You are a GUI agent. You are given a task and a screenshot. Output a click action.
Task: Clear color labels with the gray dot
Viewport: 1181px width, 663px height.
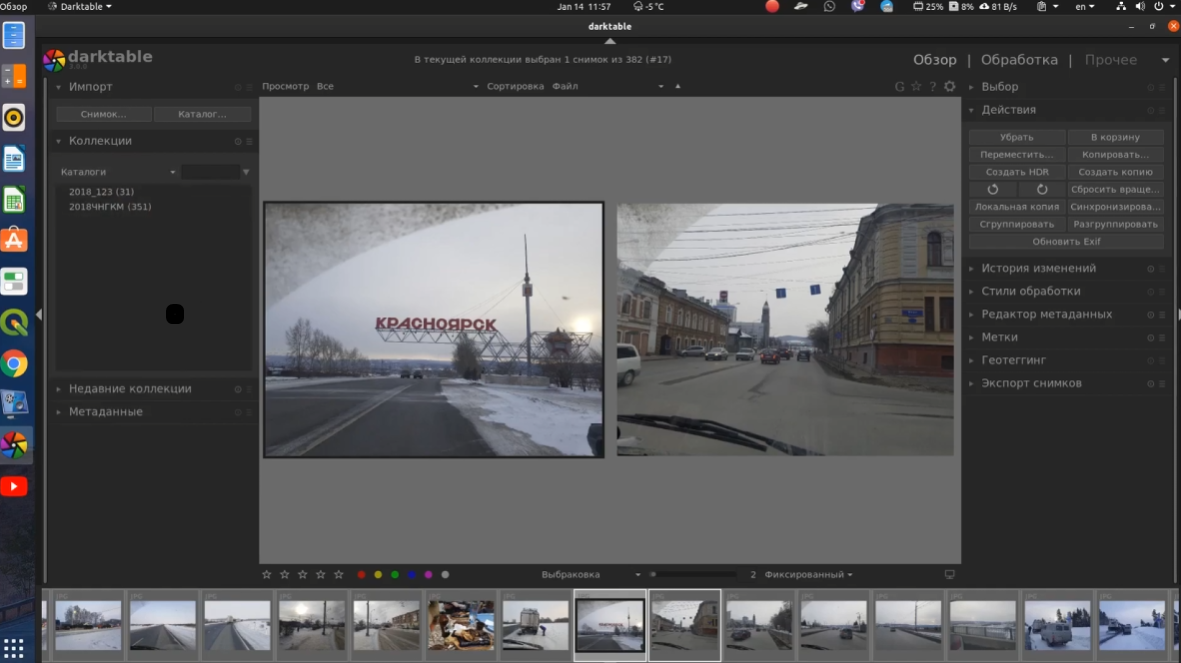pos(445,575)
